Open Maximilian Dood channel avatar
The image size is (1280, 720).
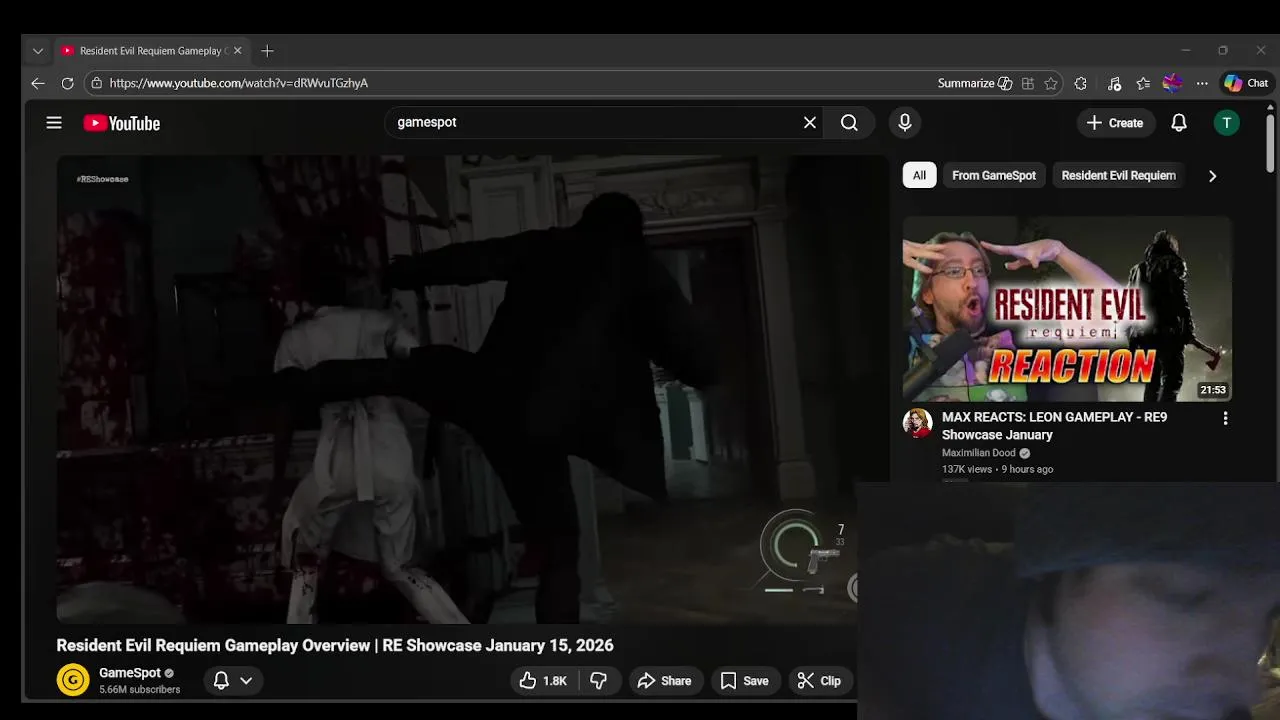point(917,423)
